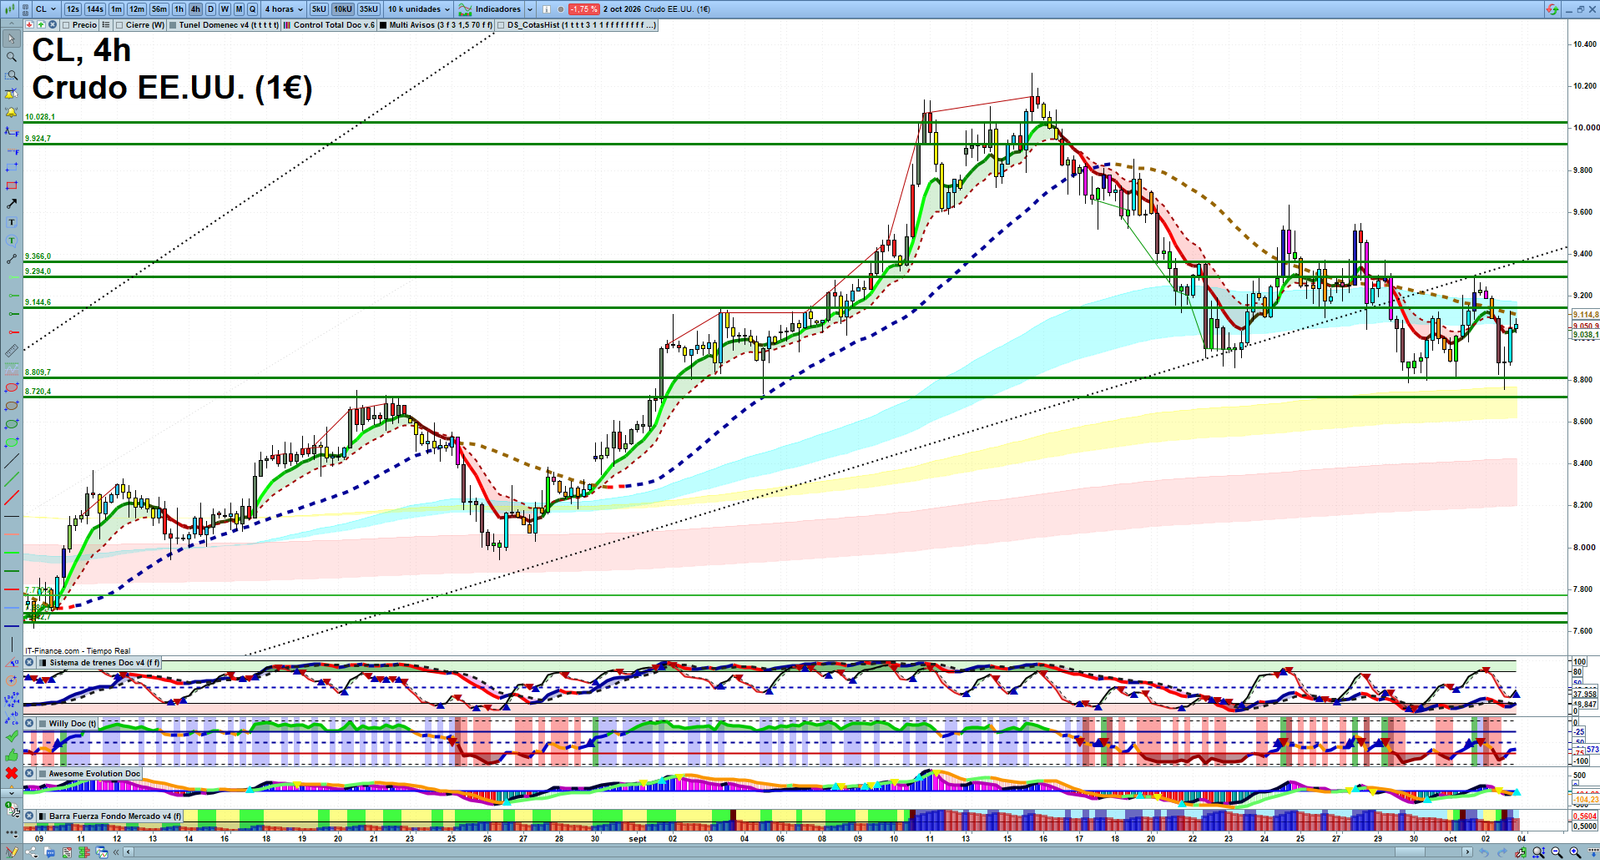Open the share icon at bottom left
This screenshot has width=1600, height=860.
pyautogui.click(x=32, y=852)
